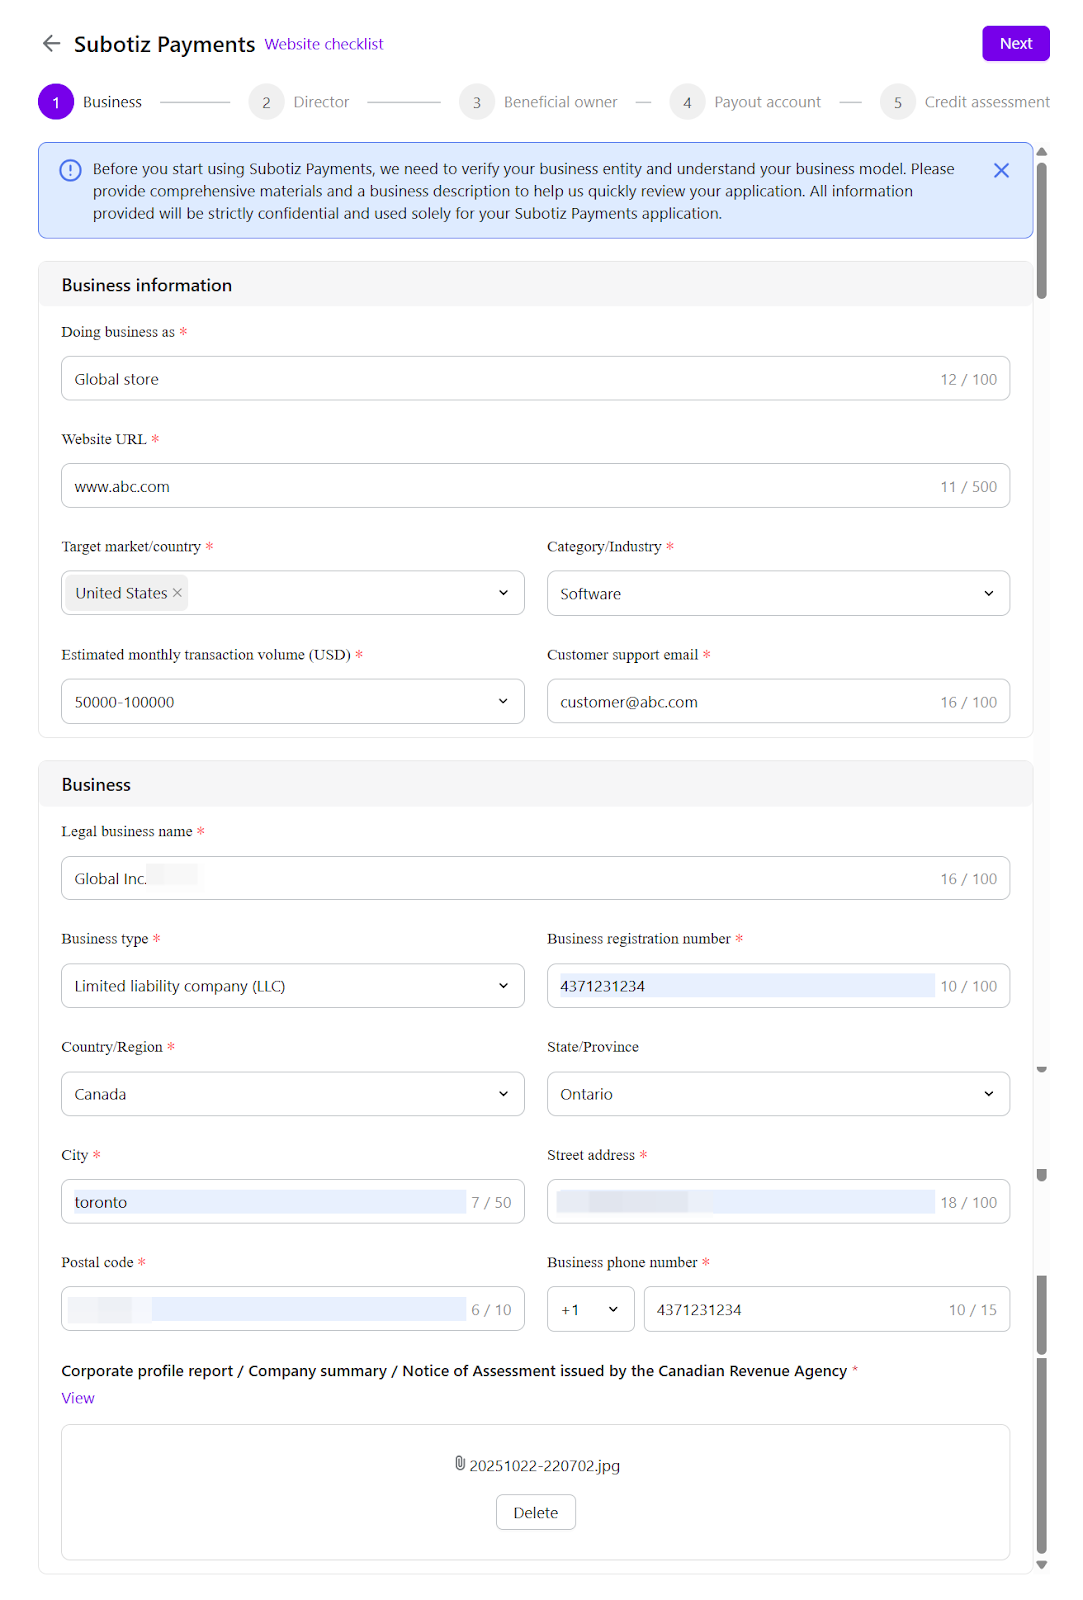Select step 2 Director circle
The image size is (1083, 1600).
tap(266, 102)
